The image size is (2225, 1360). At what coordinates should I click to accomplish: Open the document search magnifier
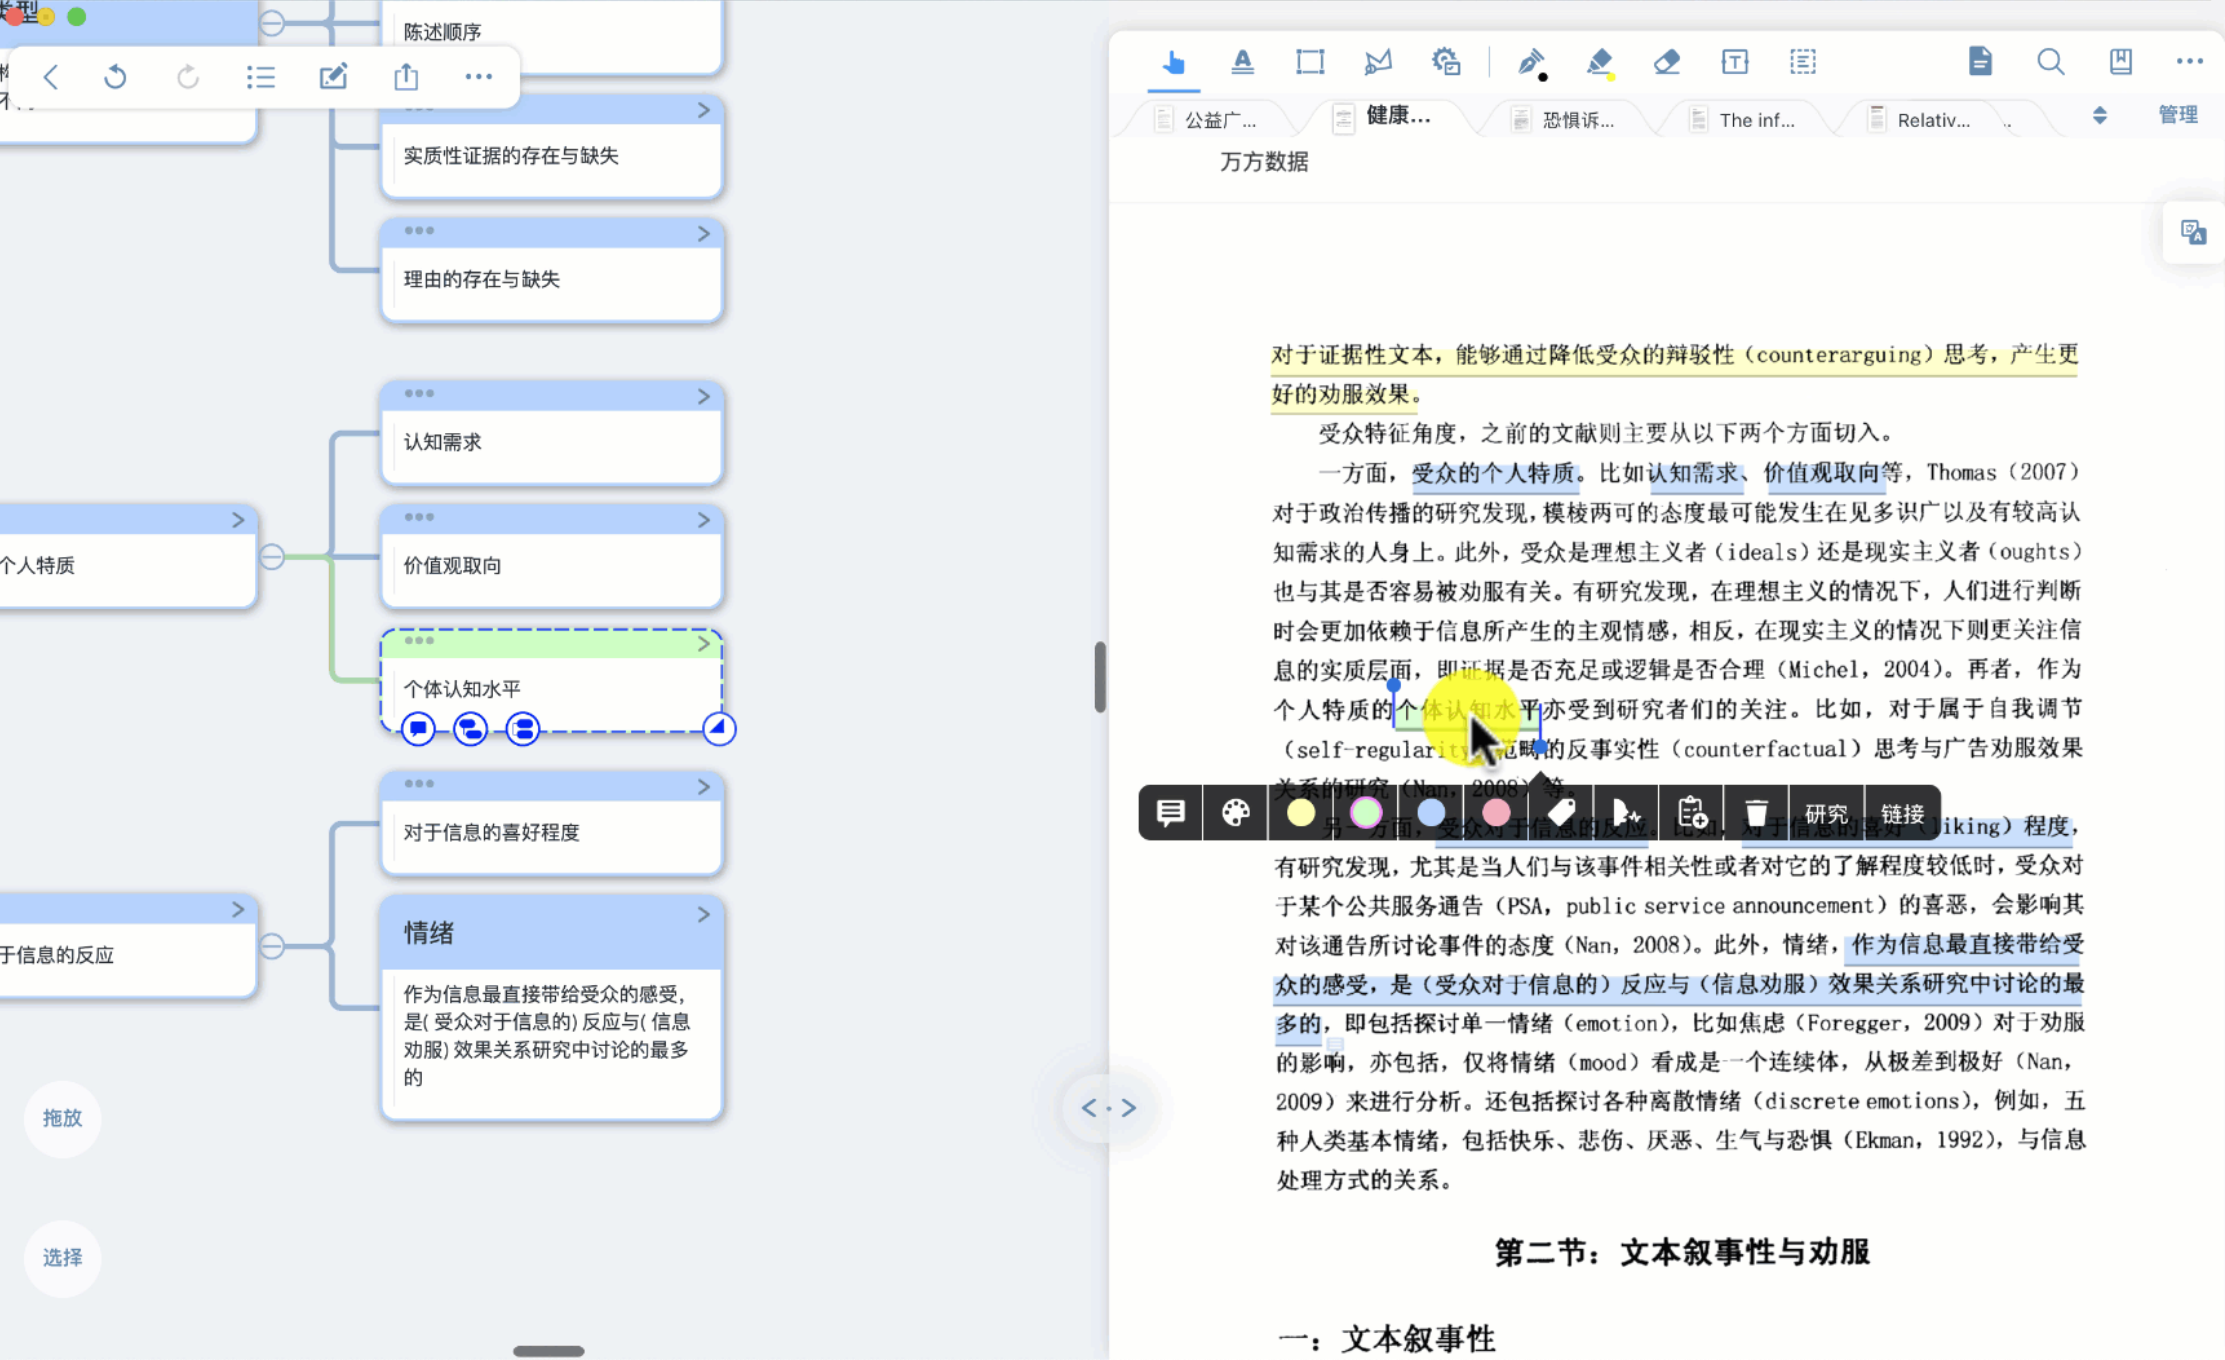[x=2050, y=62]
